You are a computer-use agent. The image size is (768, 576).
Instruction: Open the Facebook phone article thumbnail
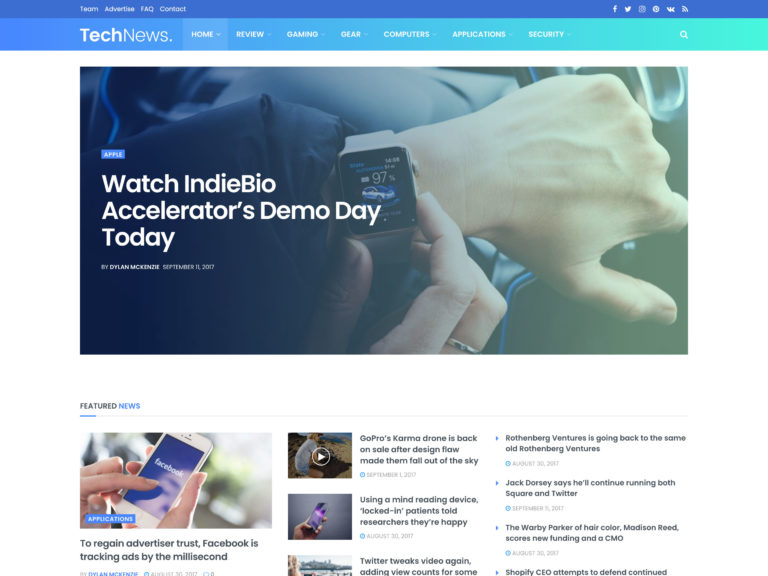tap(176, 480)
